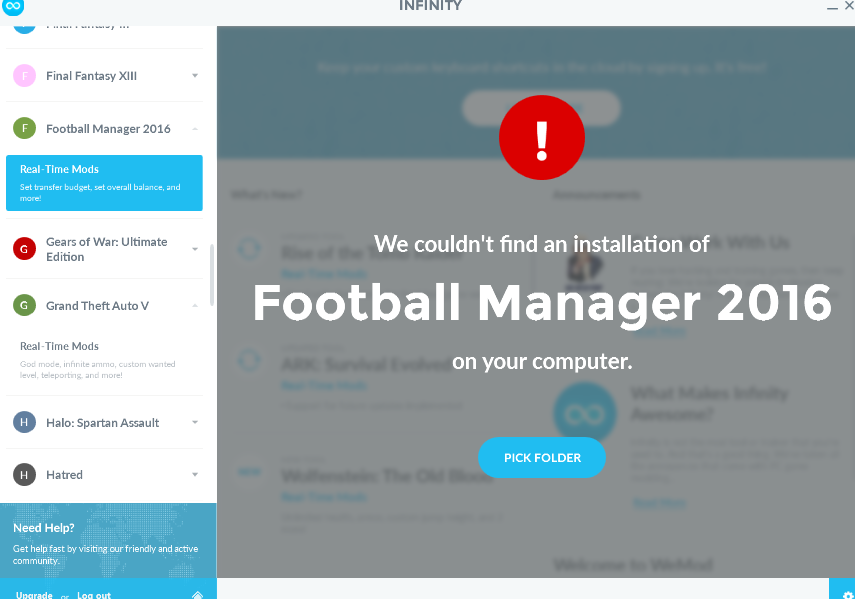
Task: Expand the Final Fantasy XIII entry
Action: click(195, 76)
